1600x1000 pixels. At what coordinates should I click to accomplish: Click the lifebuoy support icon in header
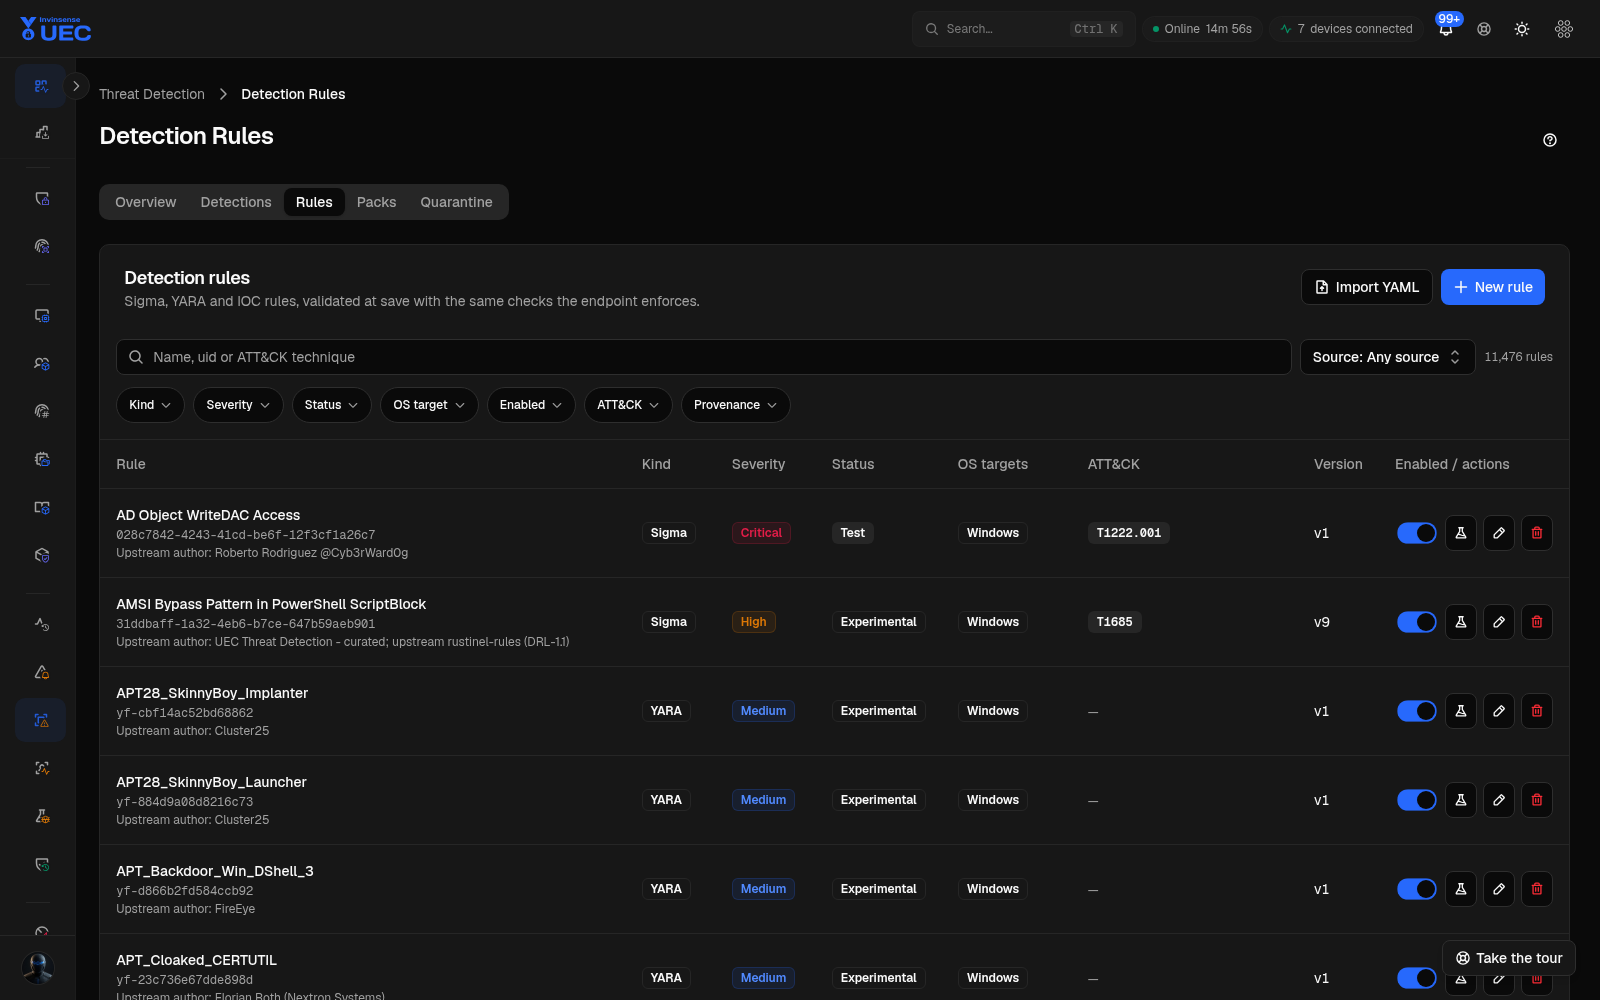[1484, 29]
